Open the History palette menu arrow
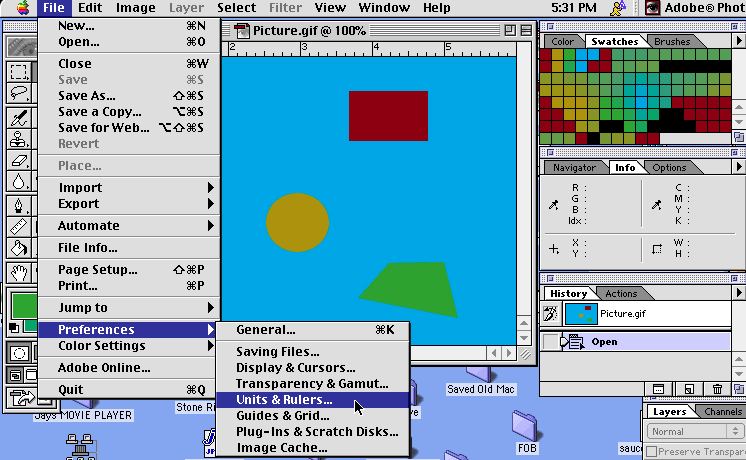Screen dimensions: 746x460 738,293
